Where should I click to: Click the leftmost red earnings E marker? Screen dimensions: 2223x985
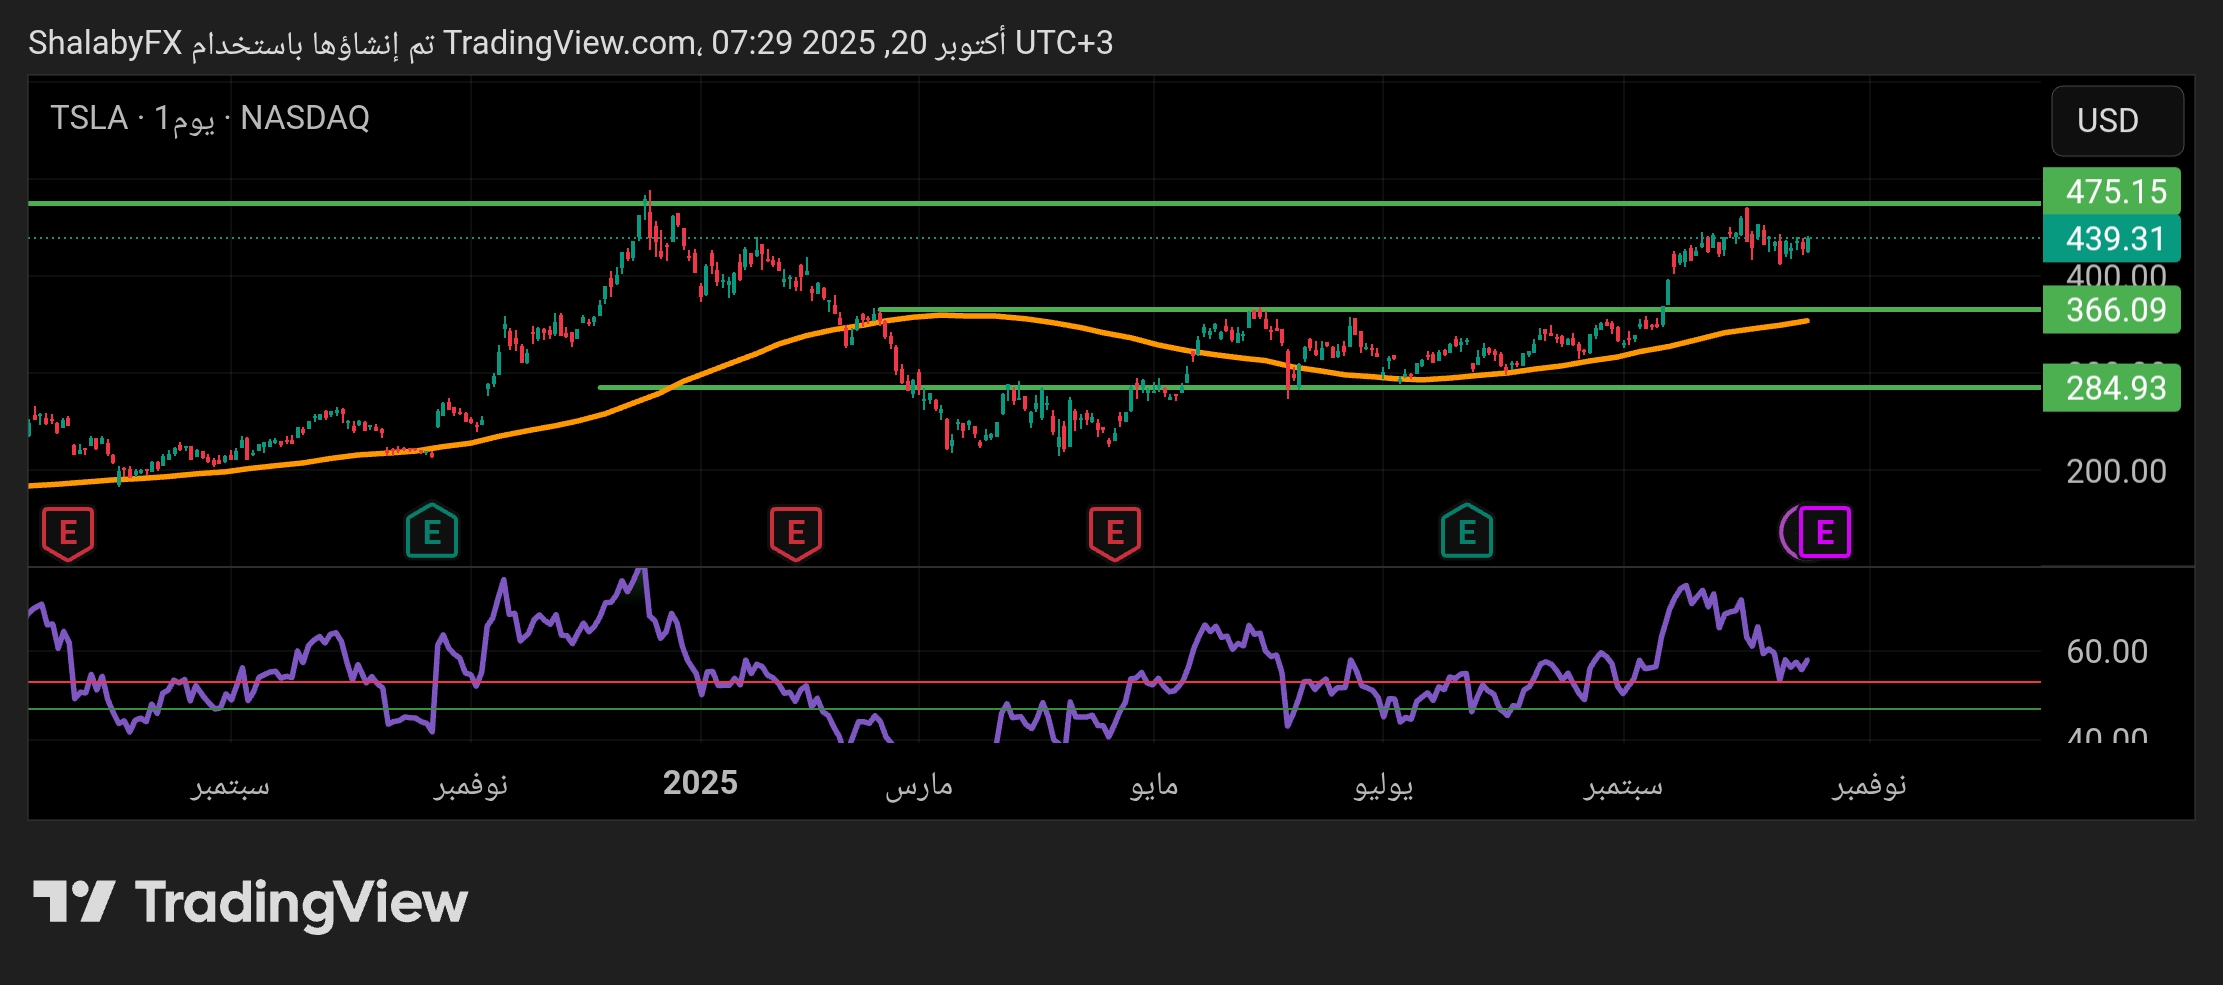pyautogui.click(x=68, y=533)
